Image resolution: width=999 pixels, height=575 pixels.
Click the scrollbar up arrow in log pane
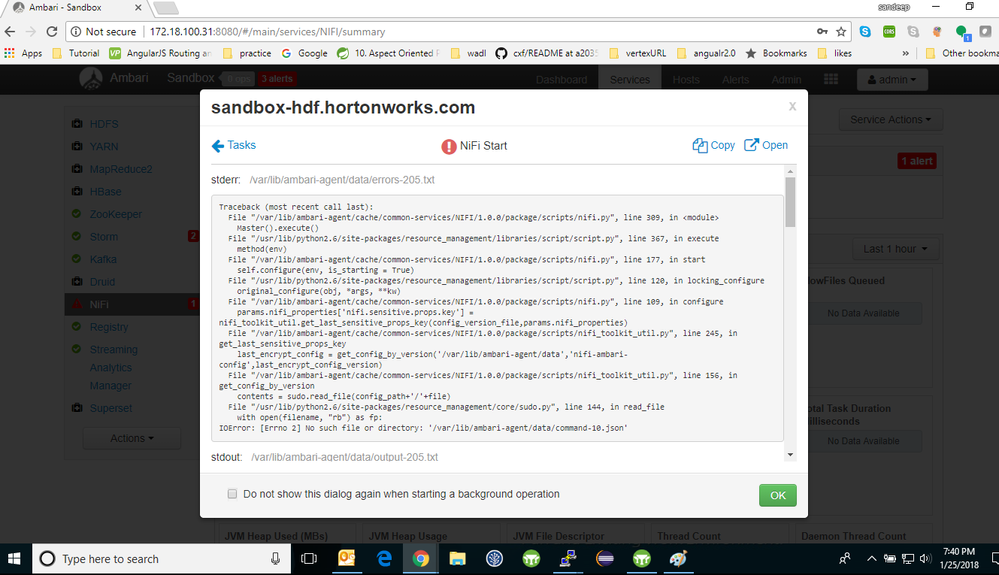(x=790, y=171)
